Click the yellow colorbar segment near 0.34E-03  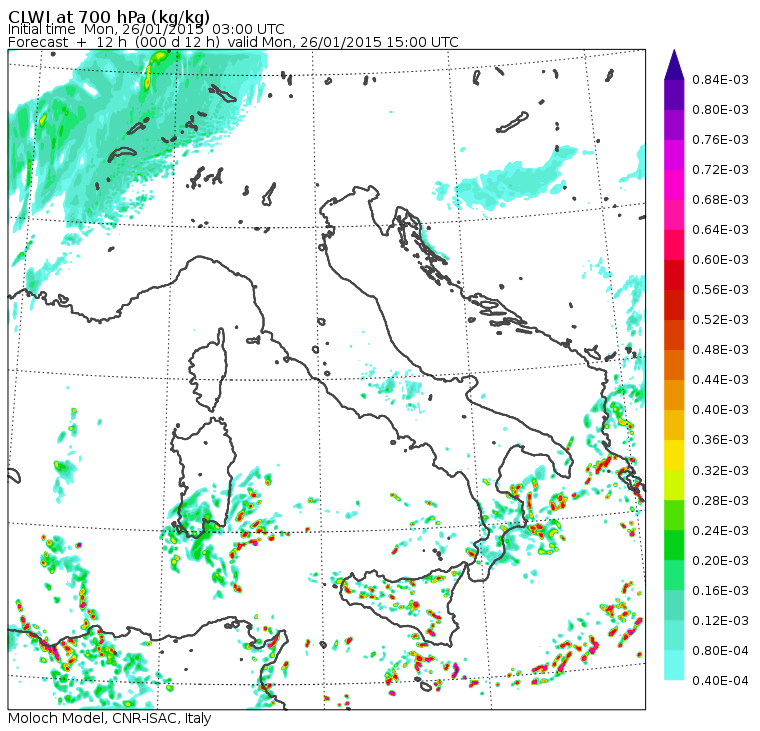pyautogui.click(x=674, y=455)
